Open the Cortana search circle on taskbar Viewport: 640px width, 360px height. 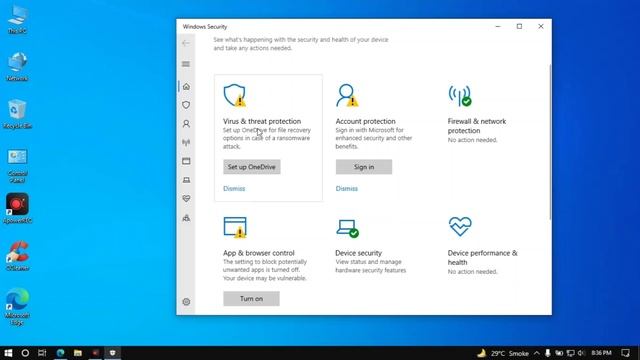(25, 353)
